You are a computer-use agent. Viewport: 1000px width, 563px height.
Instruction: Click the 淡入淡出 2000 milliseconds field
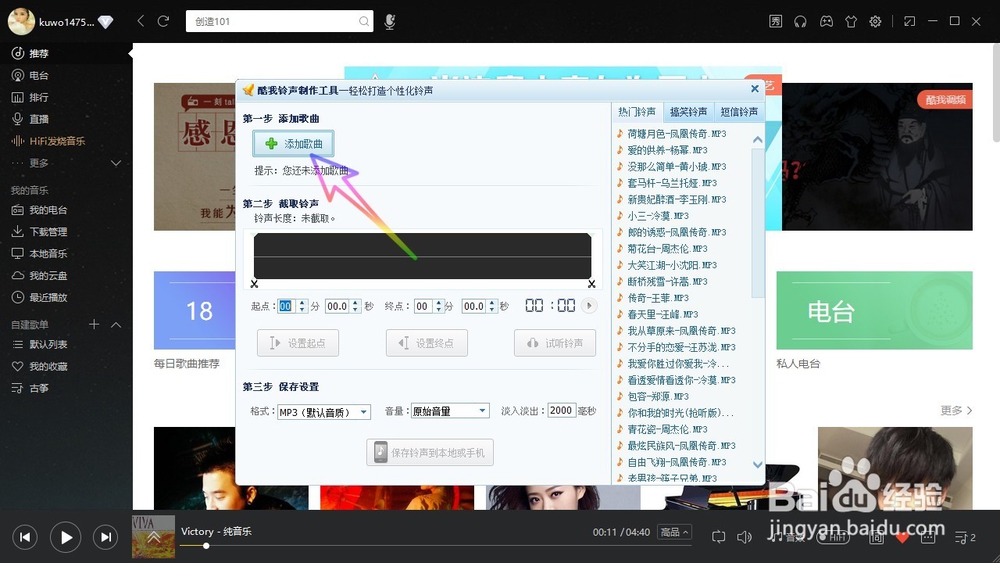click(561, 411)
